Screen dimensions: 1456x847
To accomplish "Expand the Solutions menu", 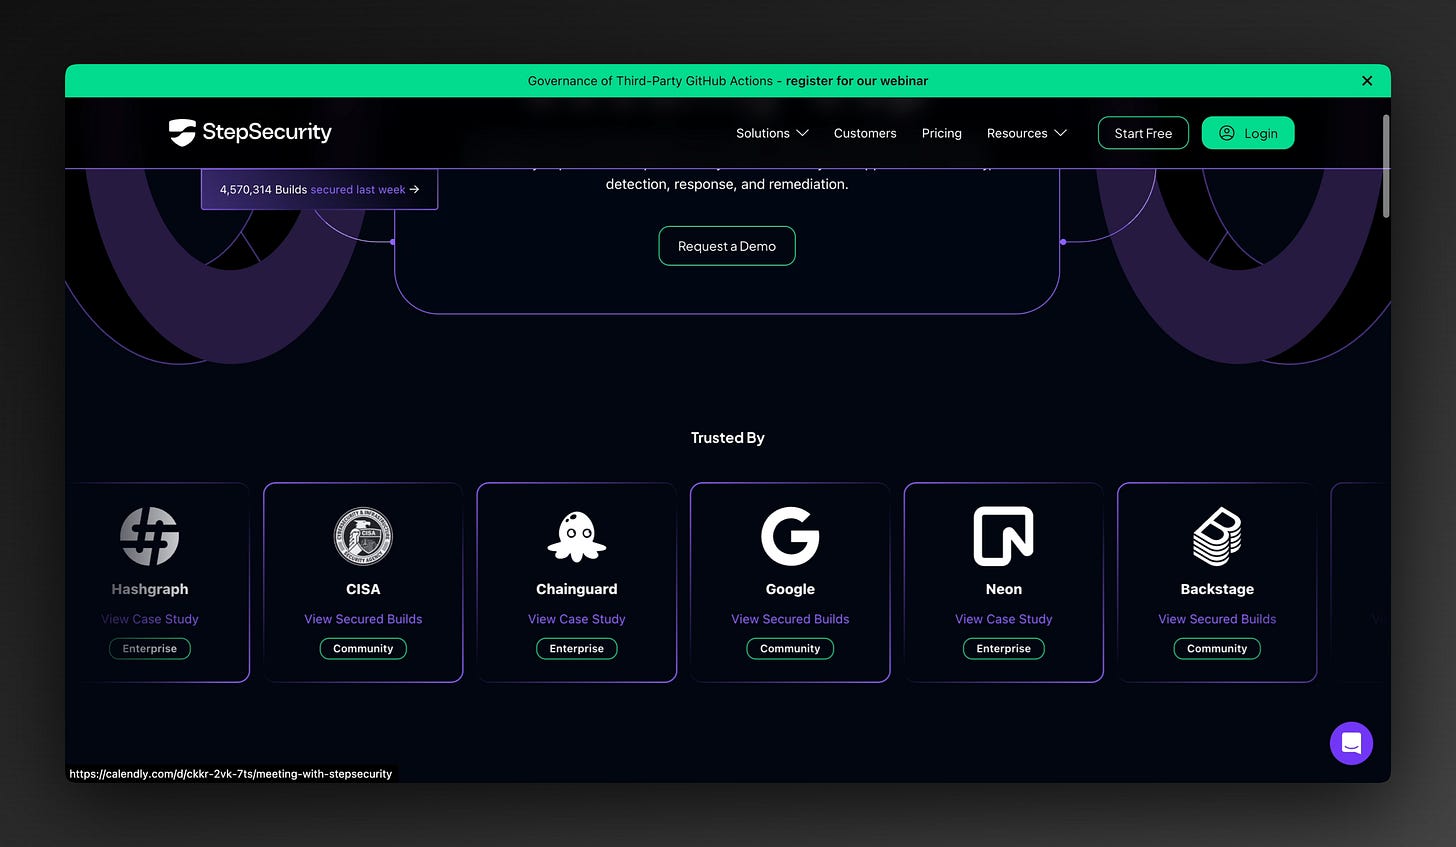I will pos(772,133).
